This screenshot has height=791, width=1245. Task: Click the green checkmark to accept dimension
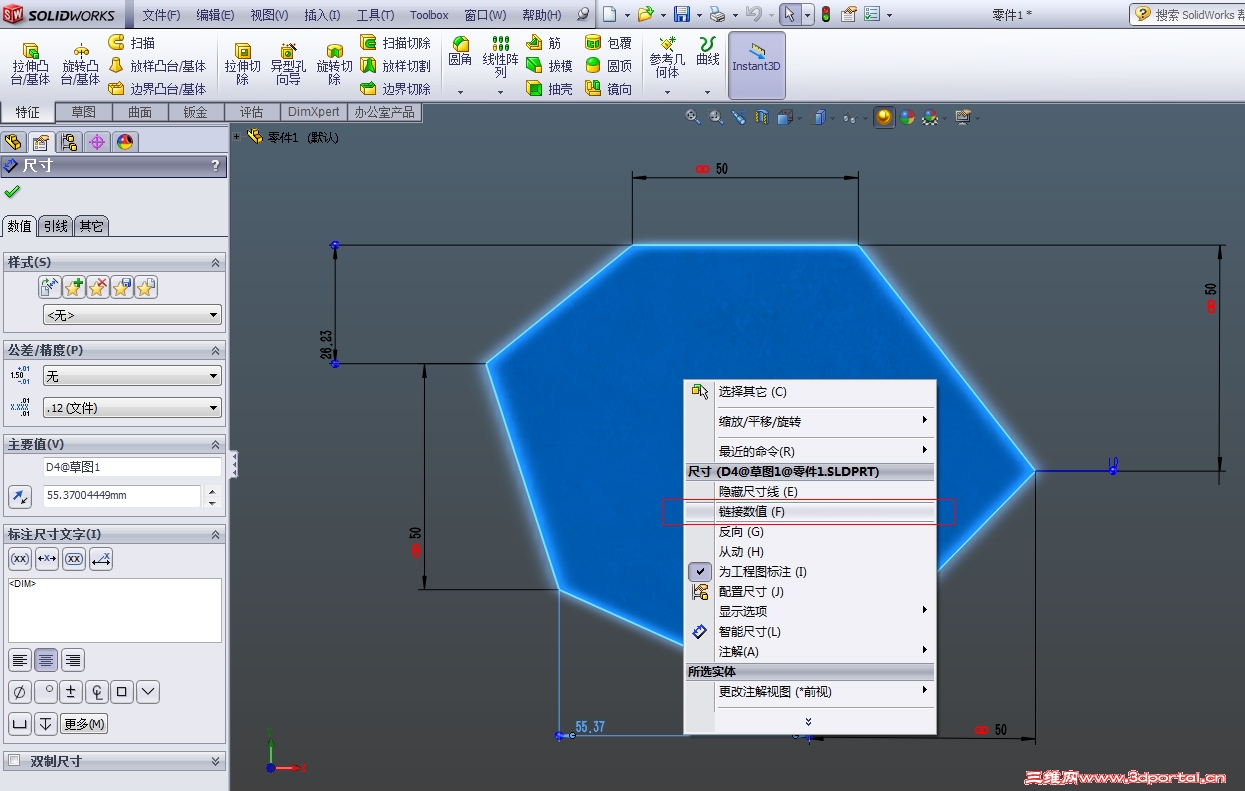[12, 191]
